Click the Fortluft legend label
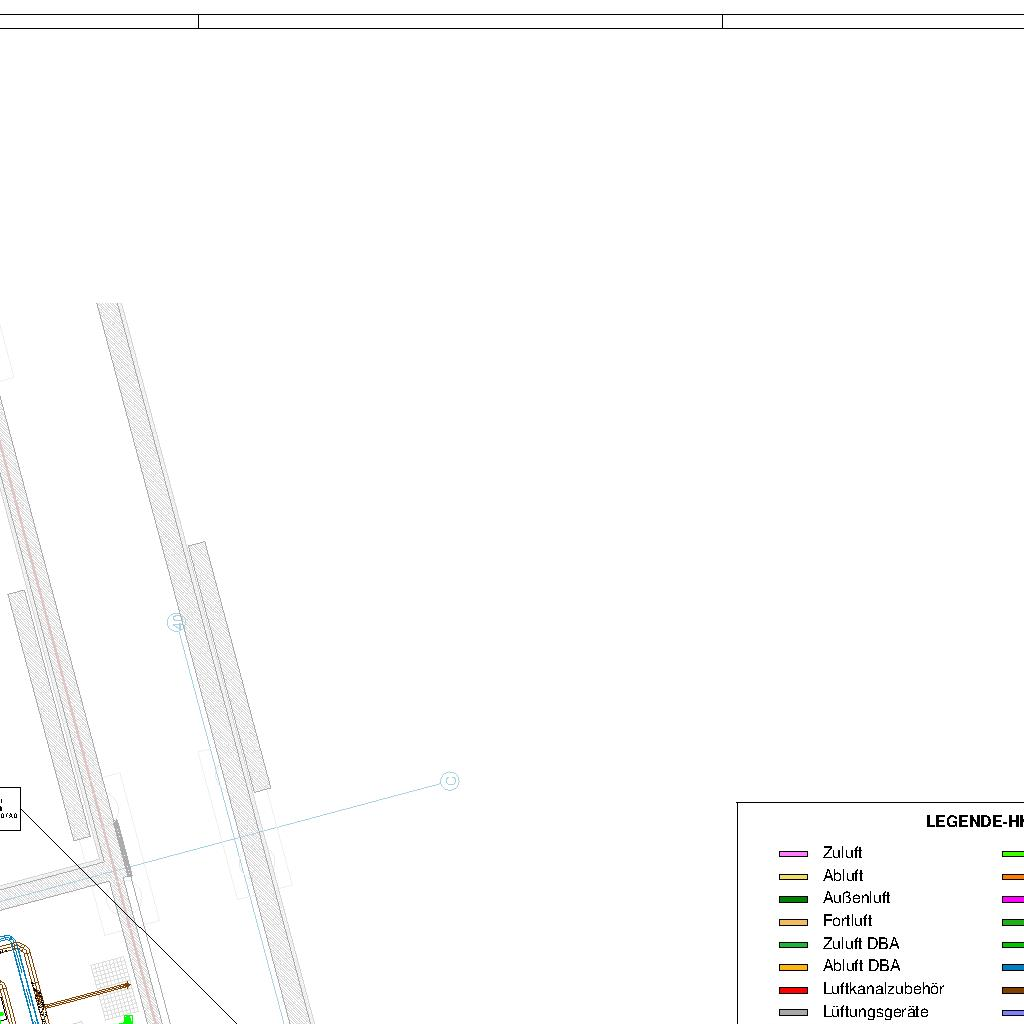 click(x=847, y=921)
